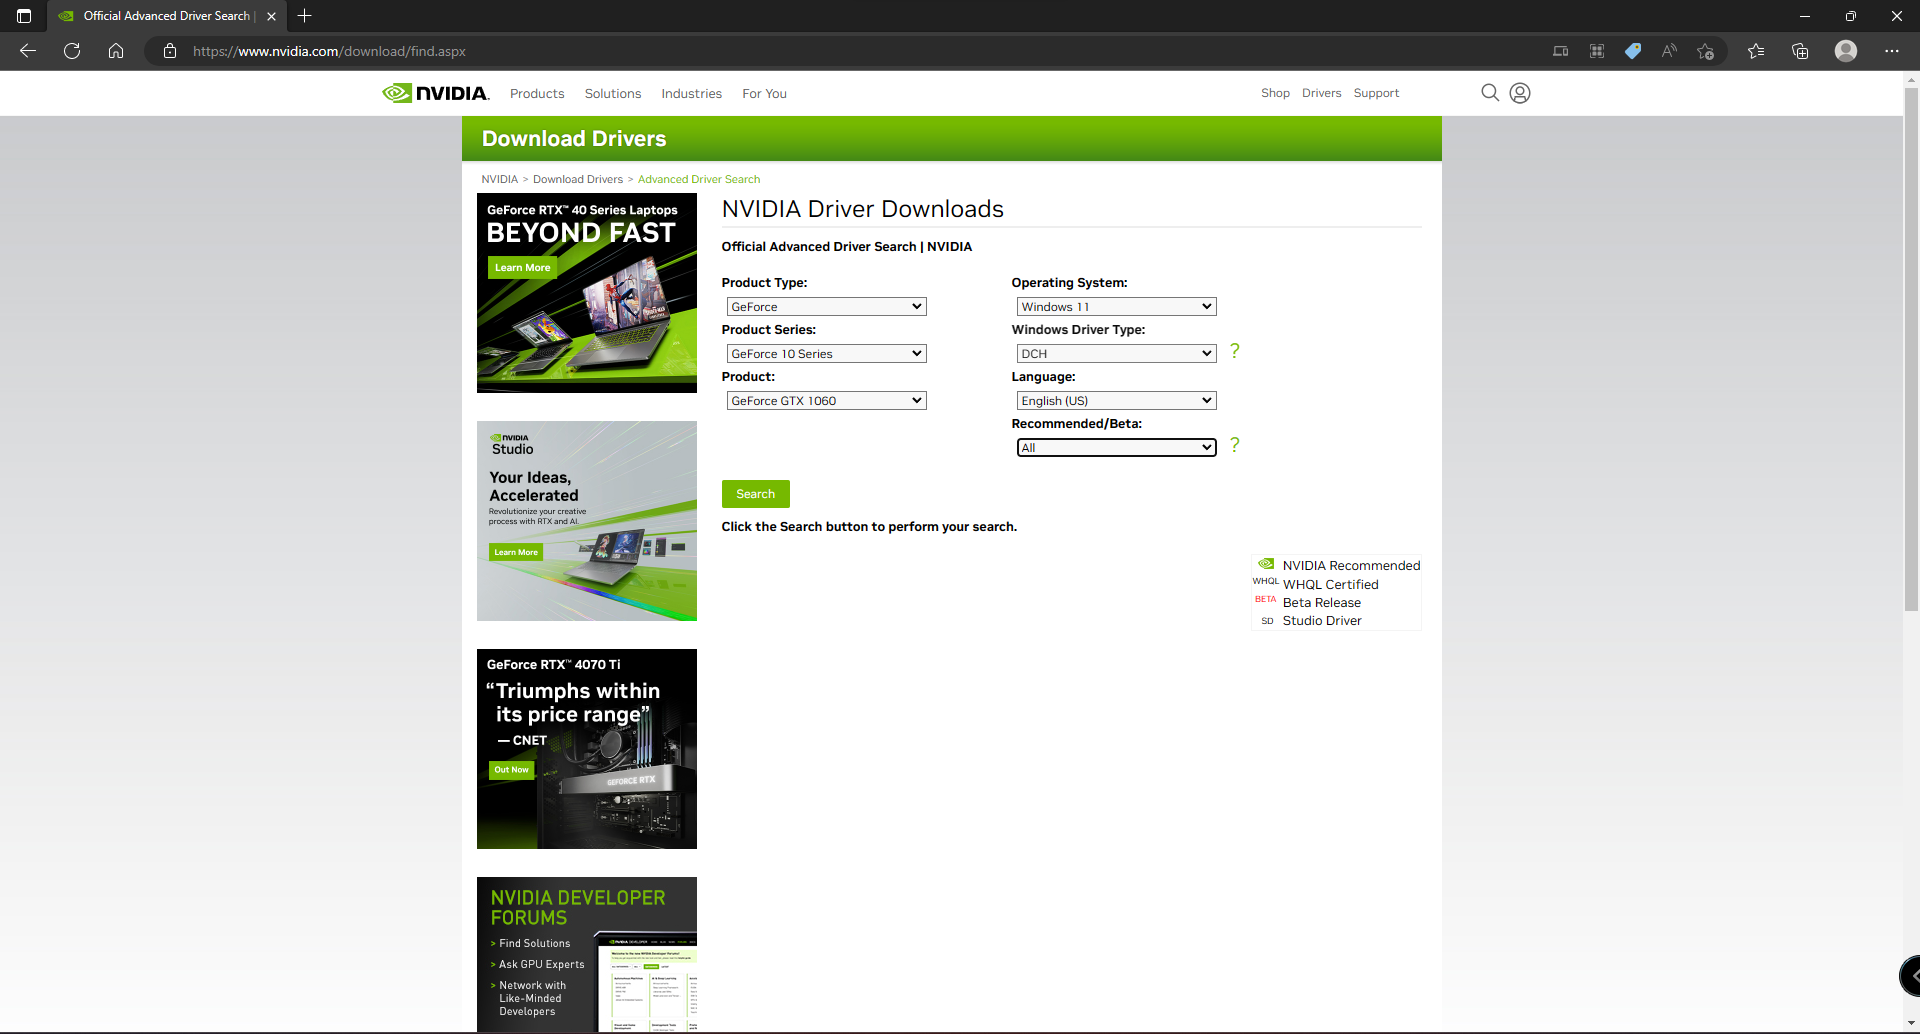The image size is (1920, 1034).
Task: Click NVIDIA breadcrumb link
Action: pos(499,180)
